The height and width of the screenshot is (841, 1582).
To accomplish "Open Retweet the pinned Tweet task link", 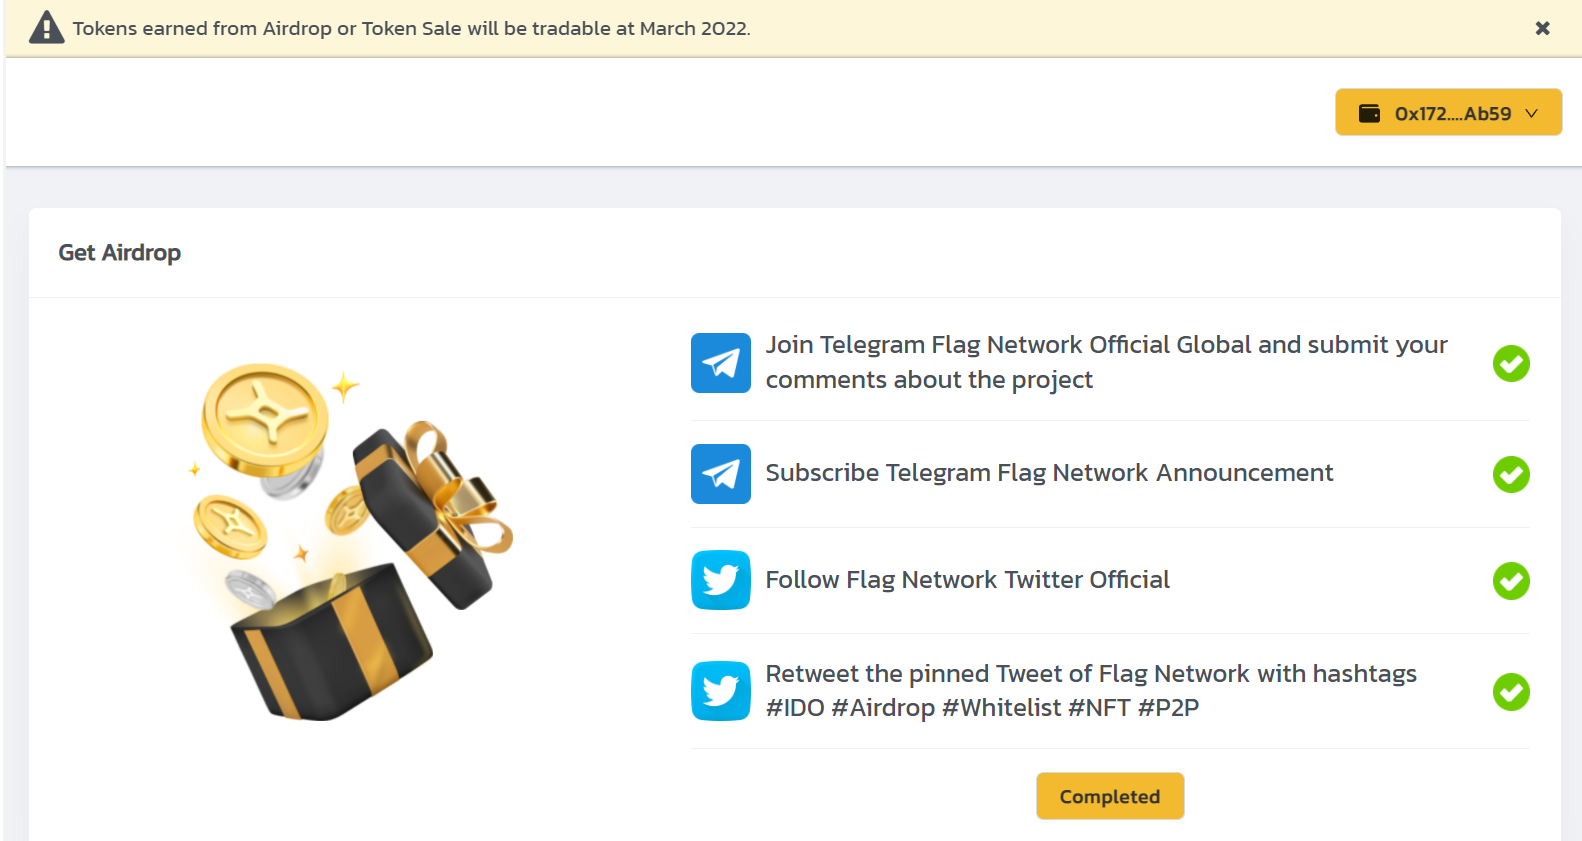I will [1091, 691].
